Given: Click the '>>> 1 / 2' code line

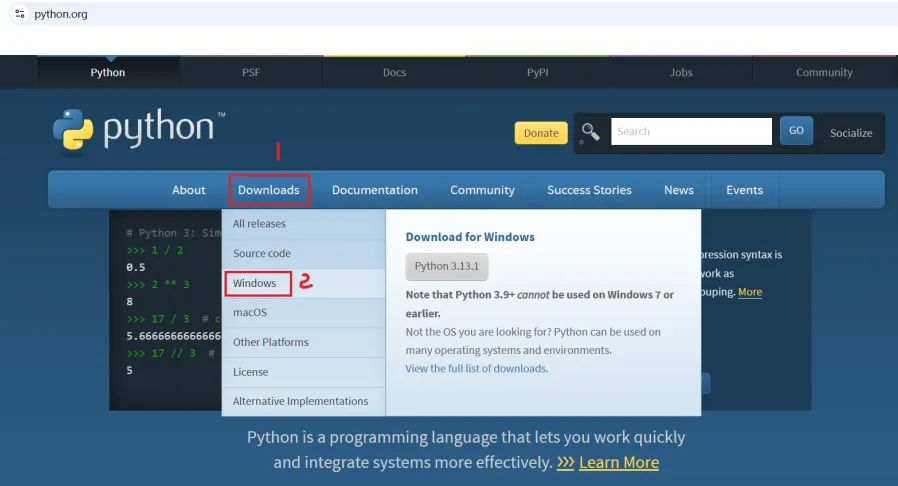Looking at the screenshot, I should coord(155,250).
